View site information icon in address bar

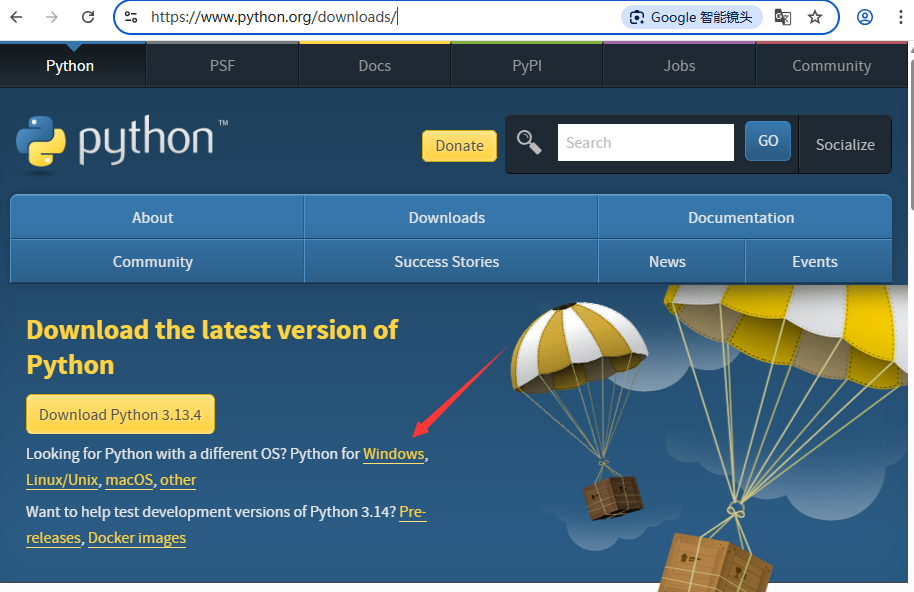tap(132, 16)
